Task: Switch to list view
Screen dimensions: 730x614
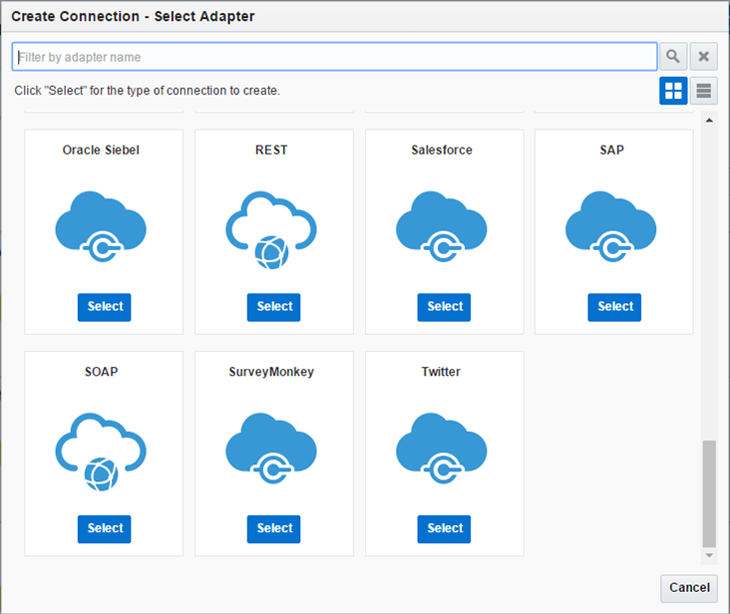Action: [704, 91]
